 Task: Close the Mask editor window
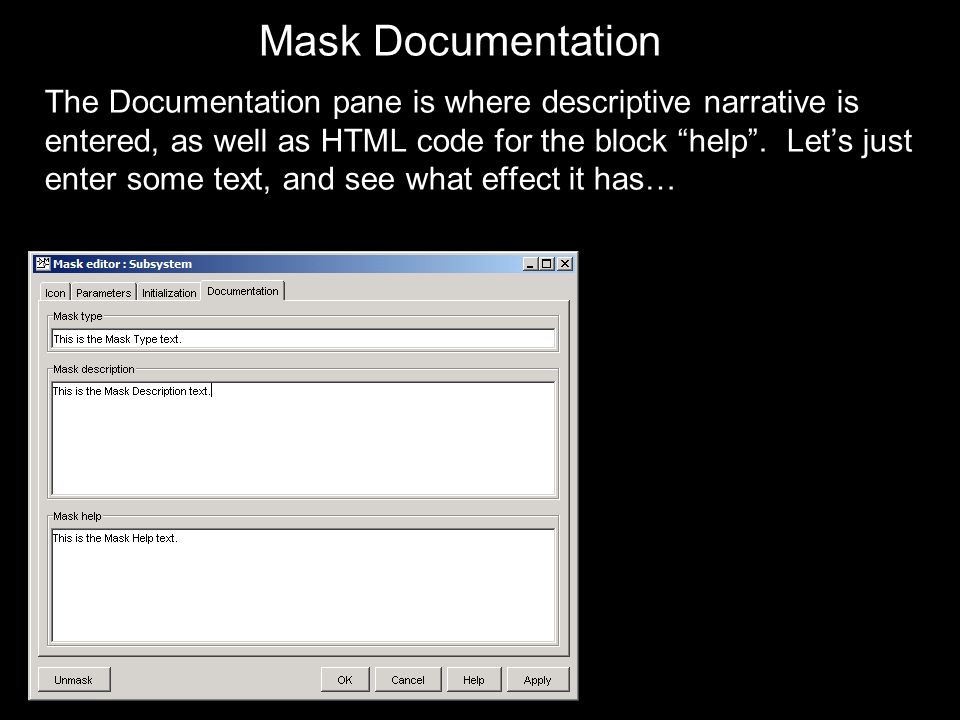(x=565, y=264)
